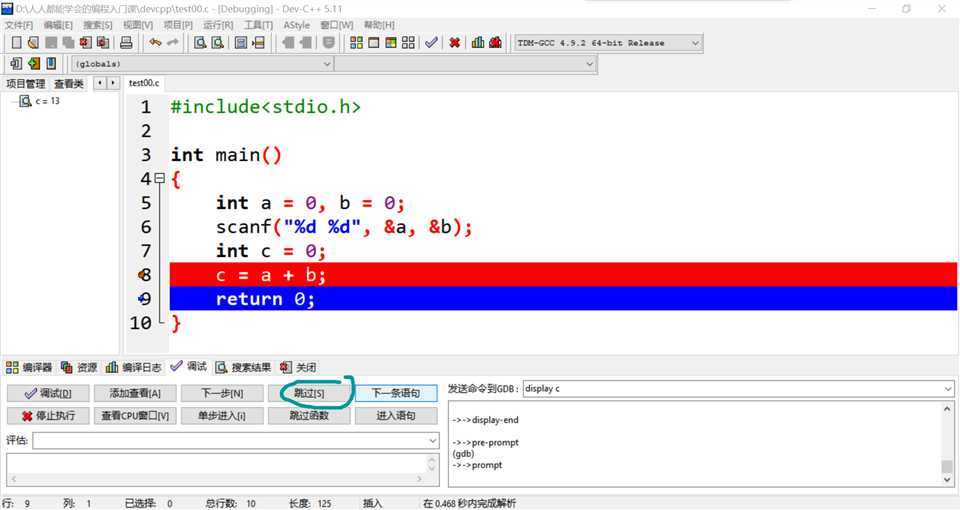Click the 添加查看[A] add watch button

(135, 393)
